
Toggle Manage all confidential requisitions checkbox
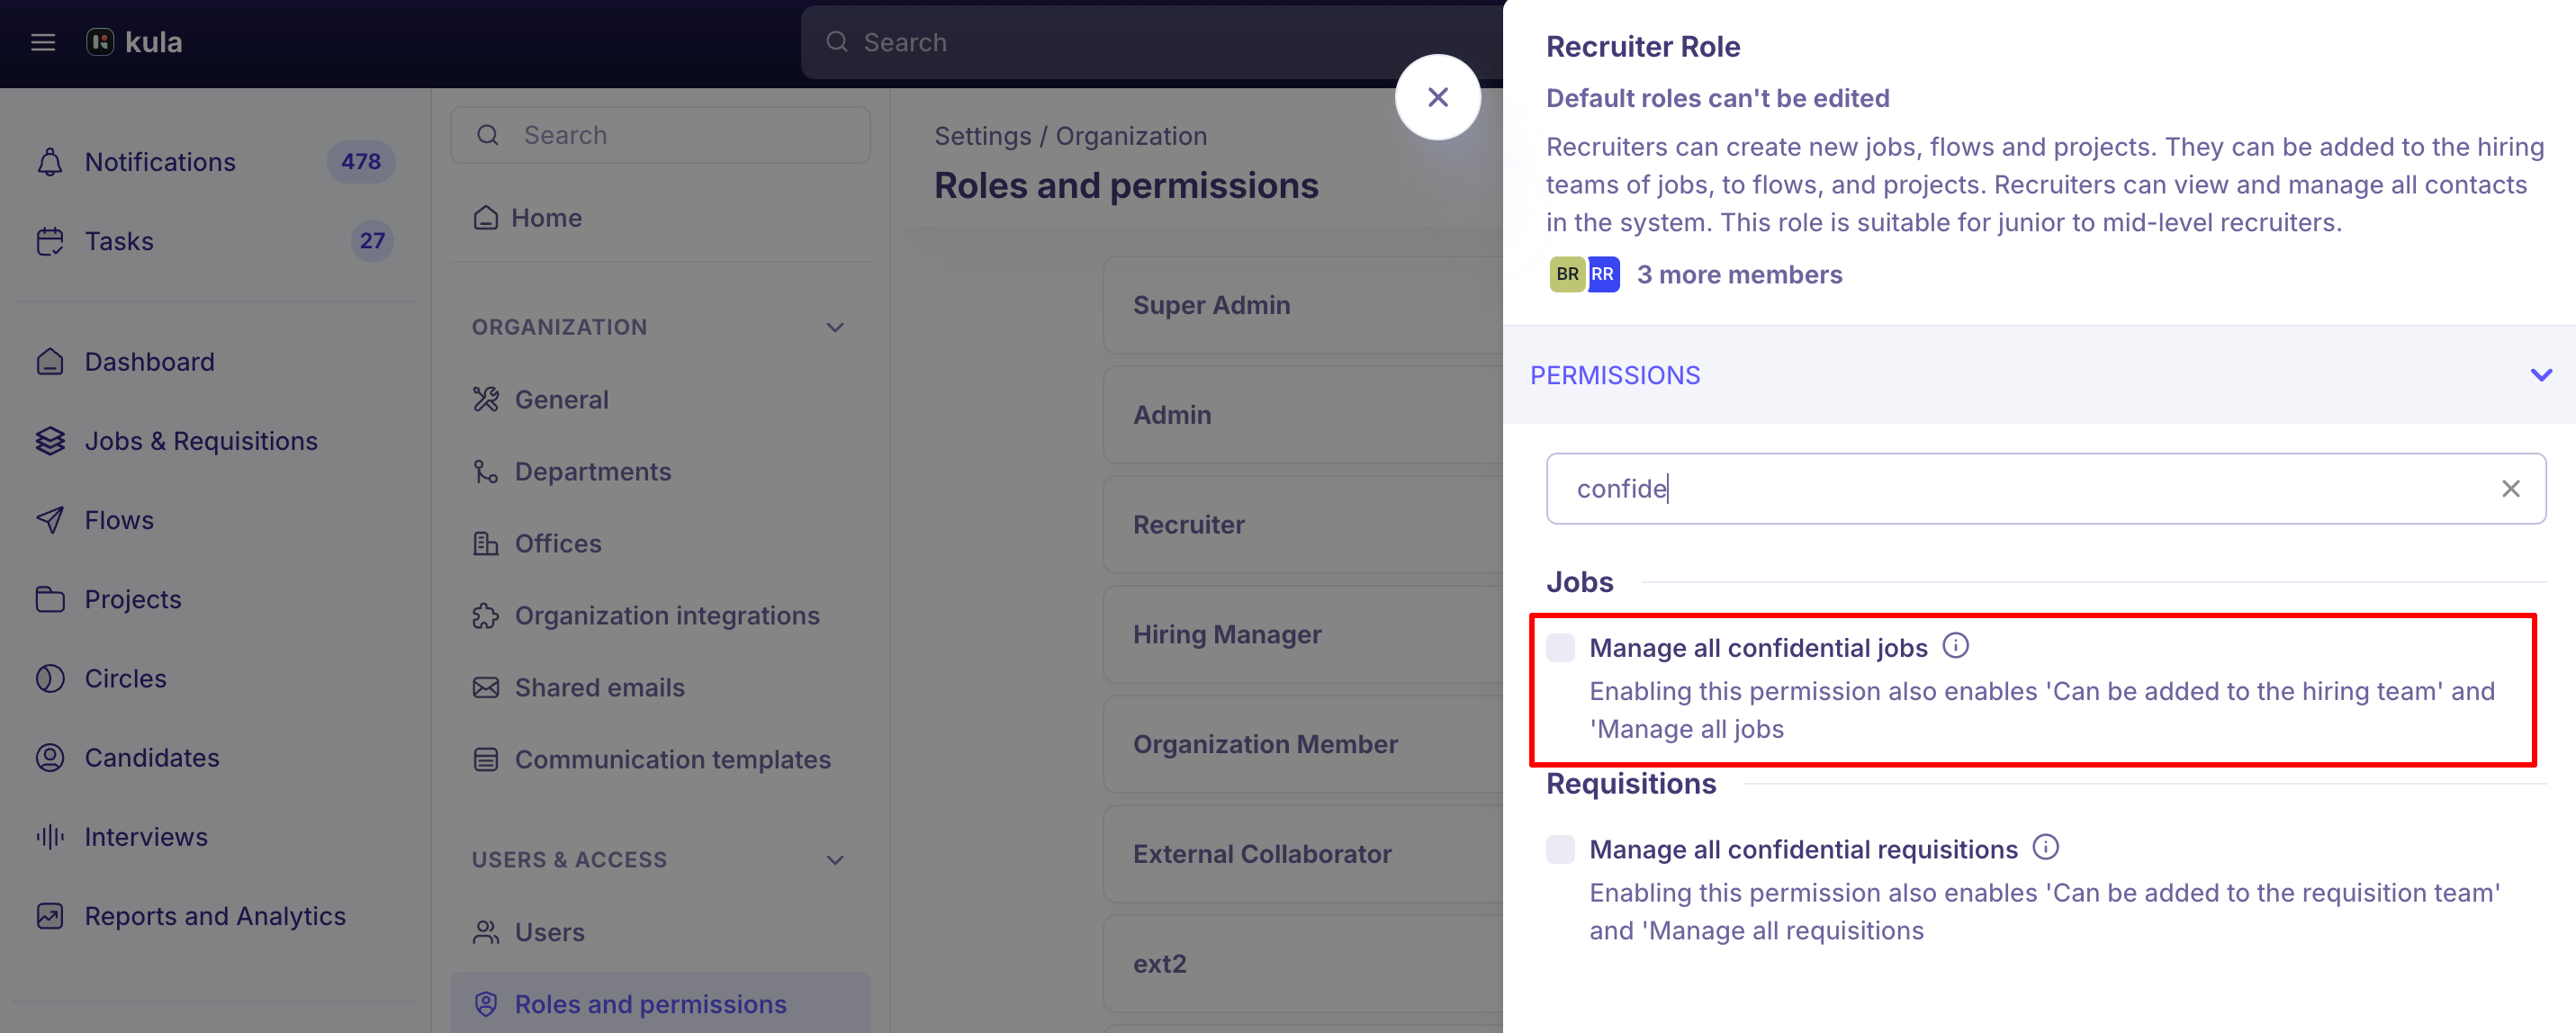pos(1560,849)
